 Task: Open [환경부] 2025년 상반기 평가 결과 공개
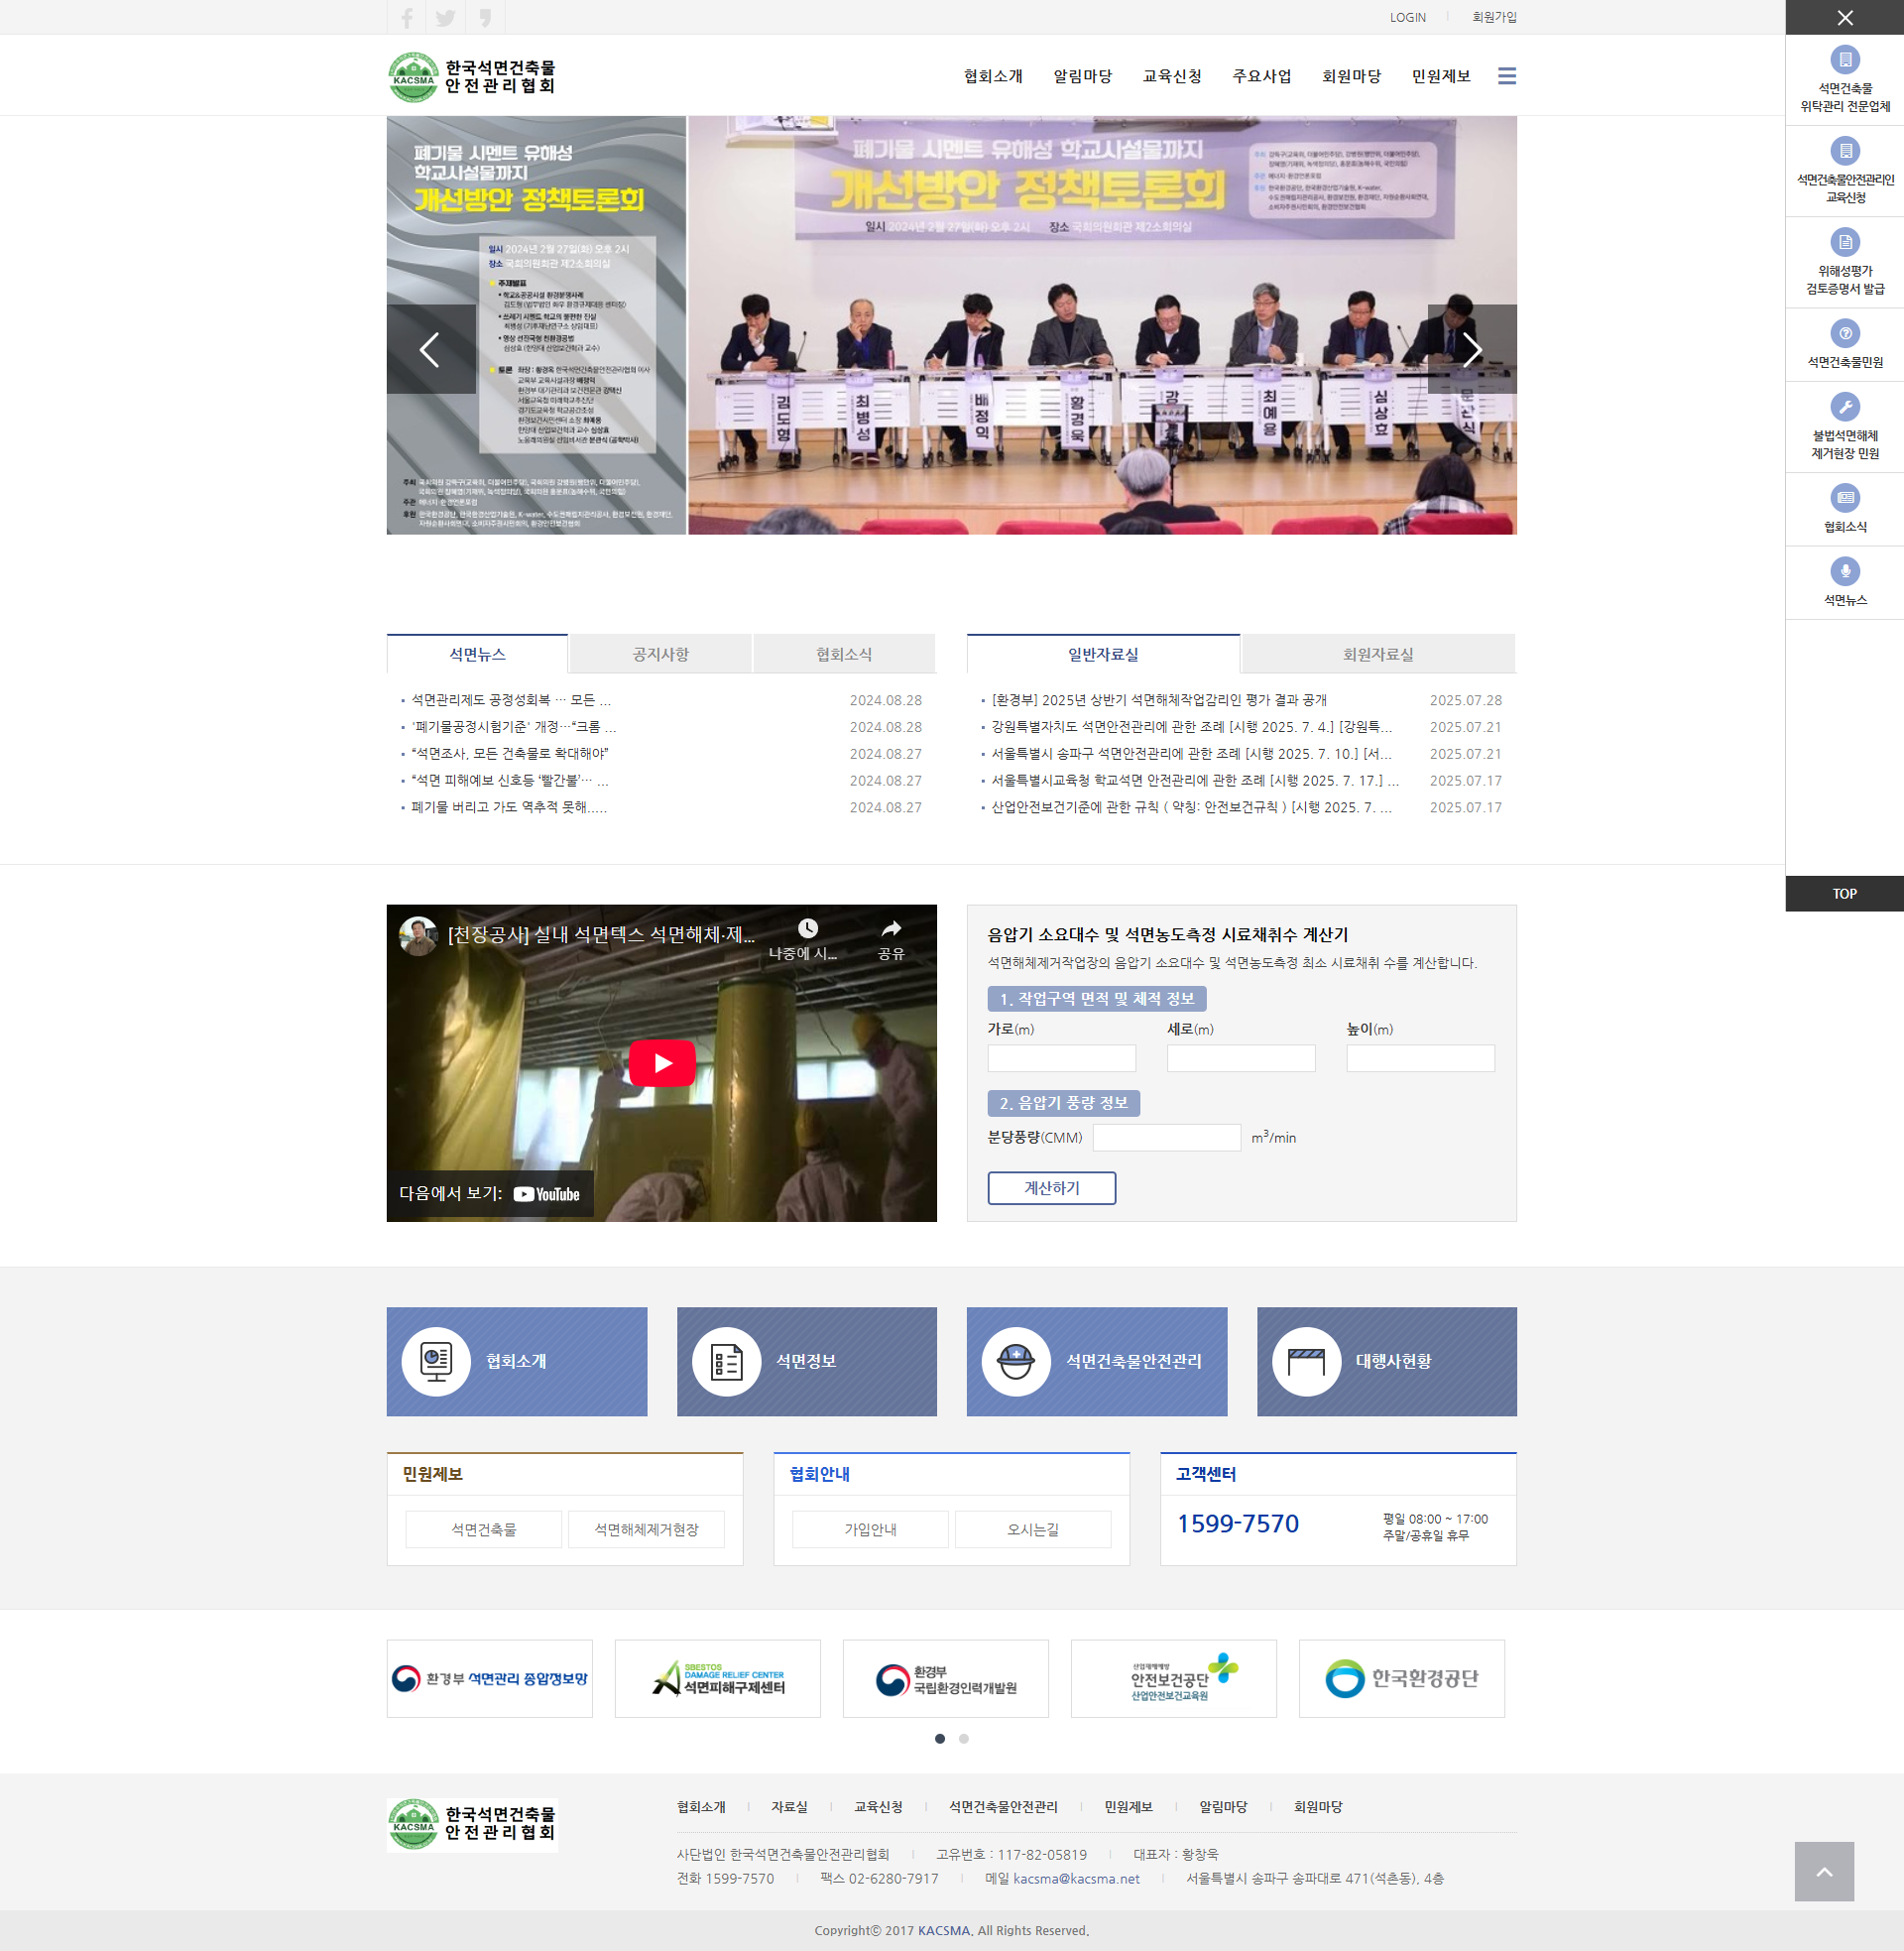point(1159,700)
